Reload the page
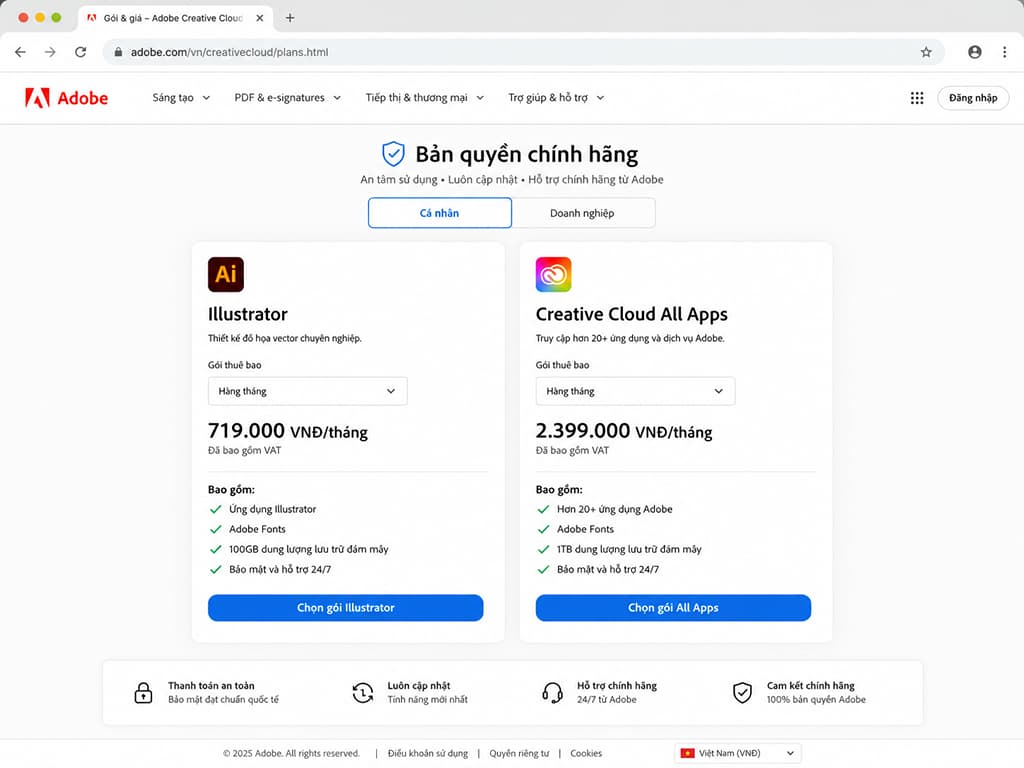This screenshot has height=768, width=1024. 80,52
